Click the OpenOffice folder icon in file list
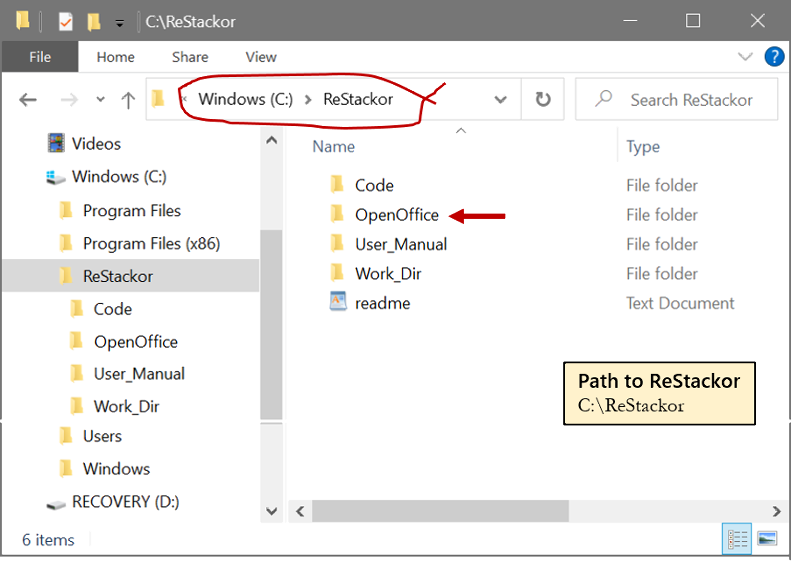 pyautogui.click(x=337, y=213)
